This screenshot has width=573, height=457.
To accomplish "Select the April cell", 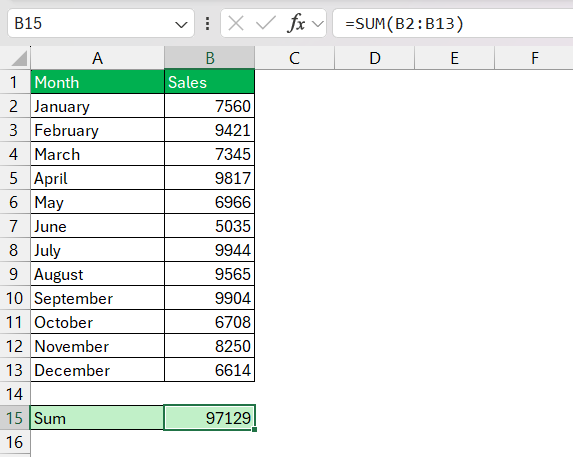I will (x=98, y=178).
